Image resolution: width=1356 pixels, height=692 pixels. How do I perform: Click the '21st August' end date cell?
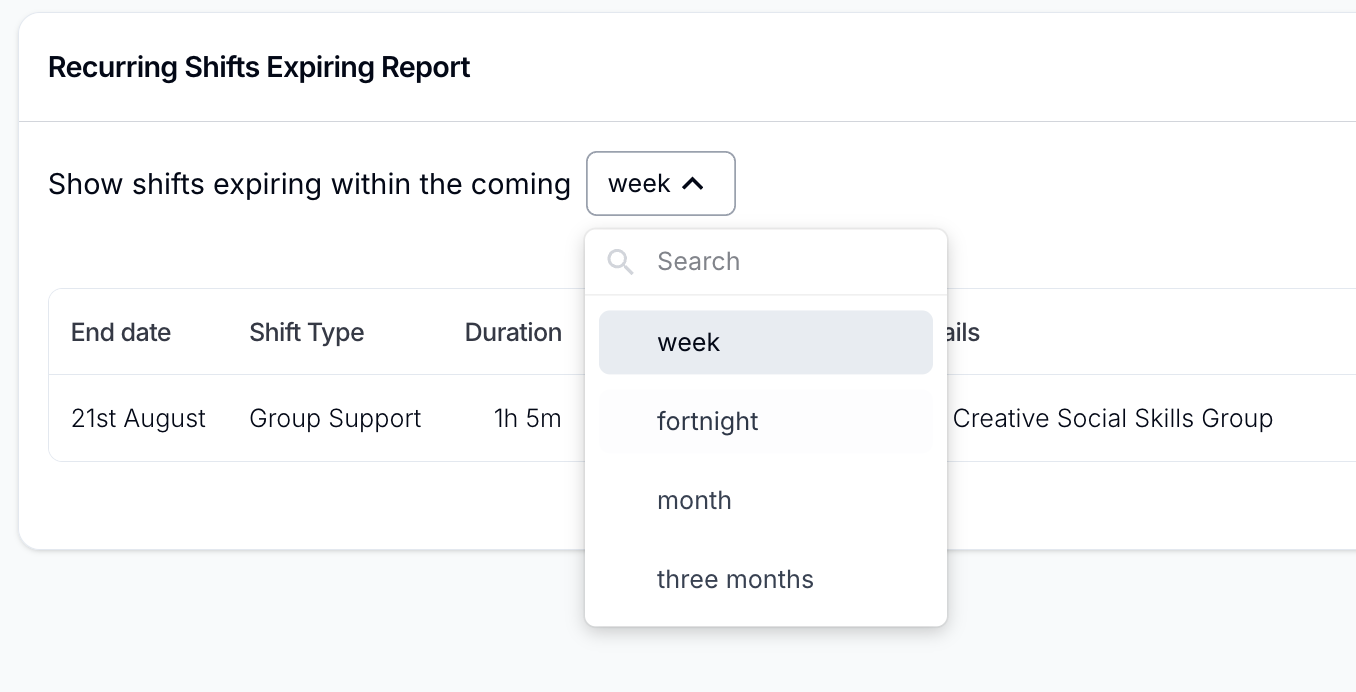point(138,418)
